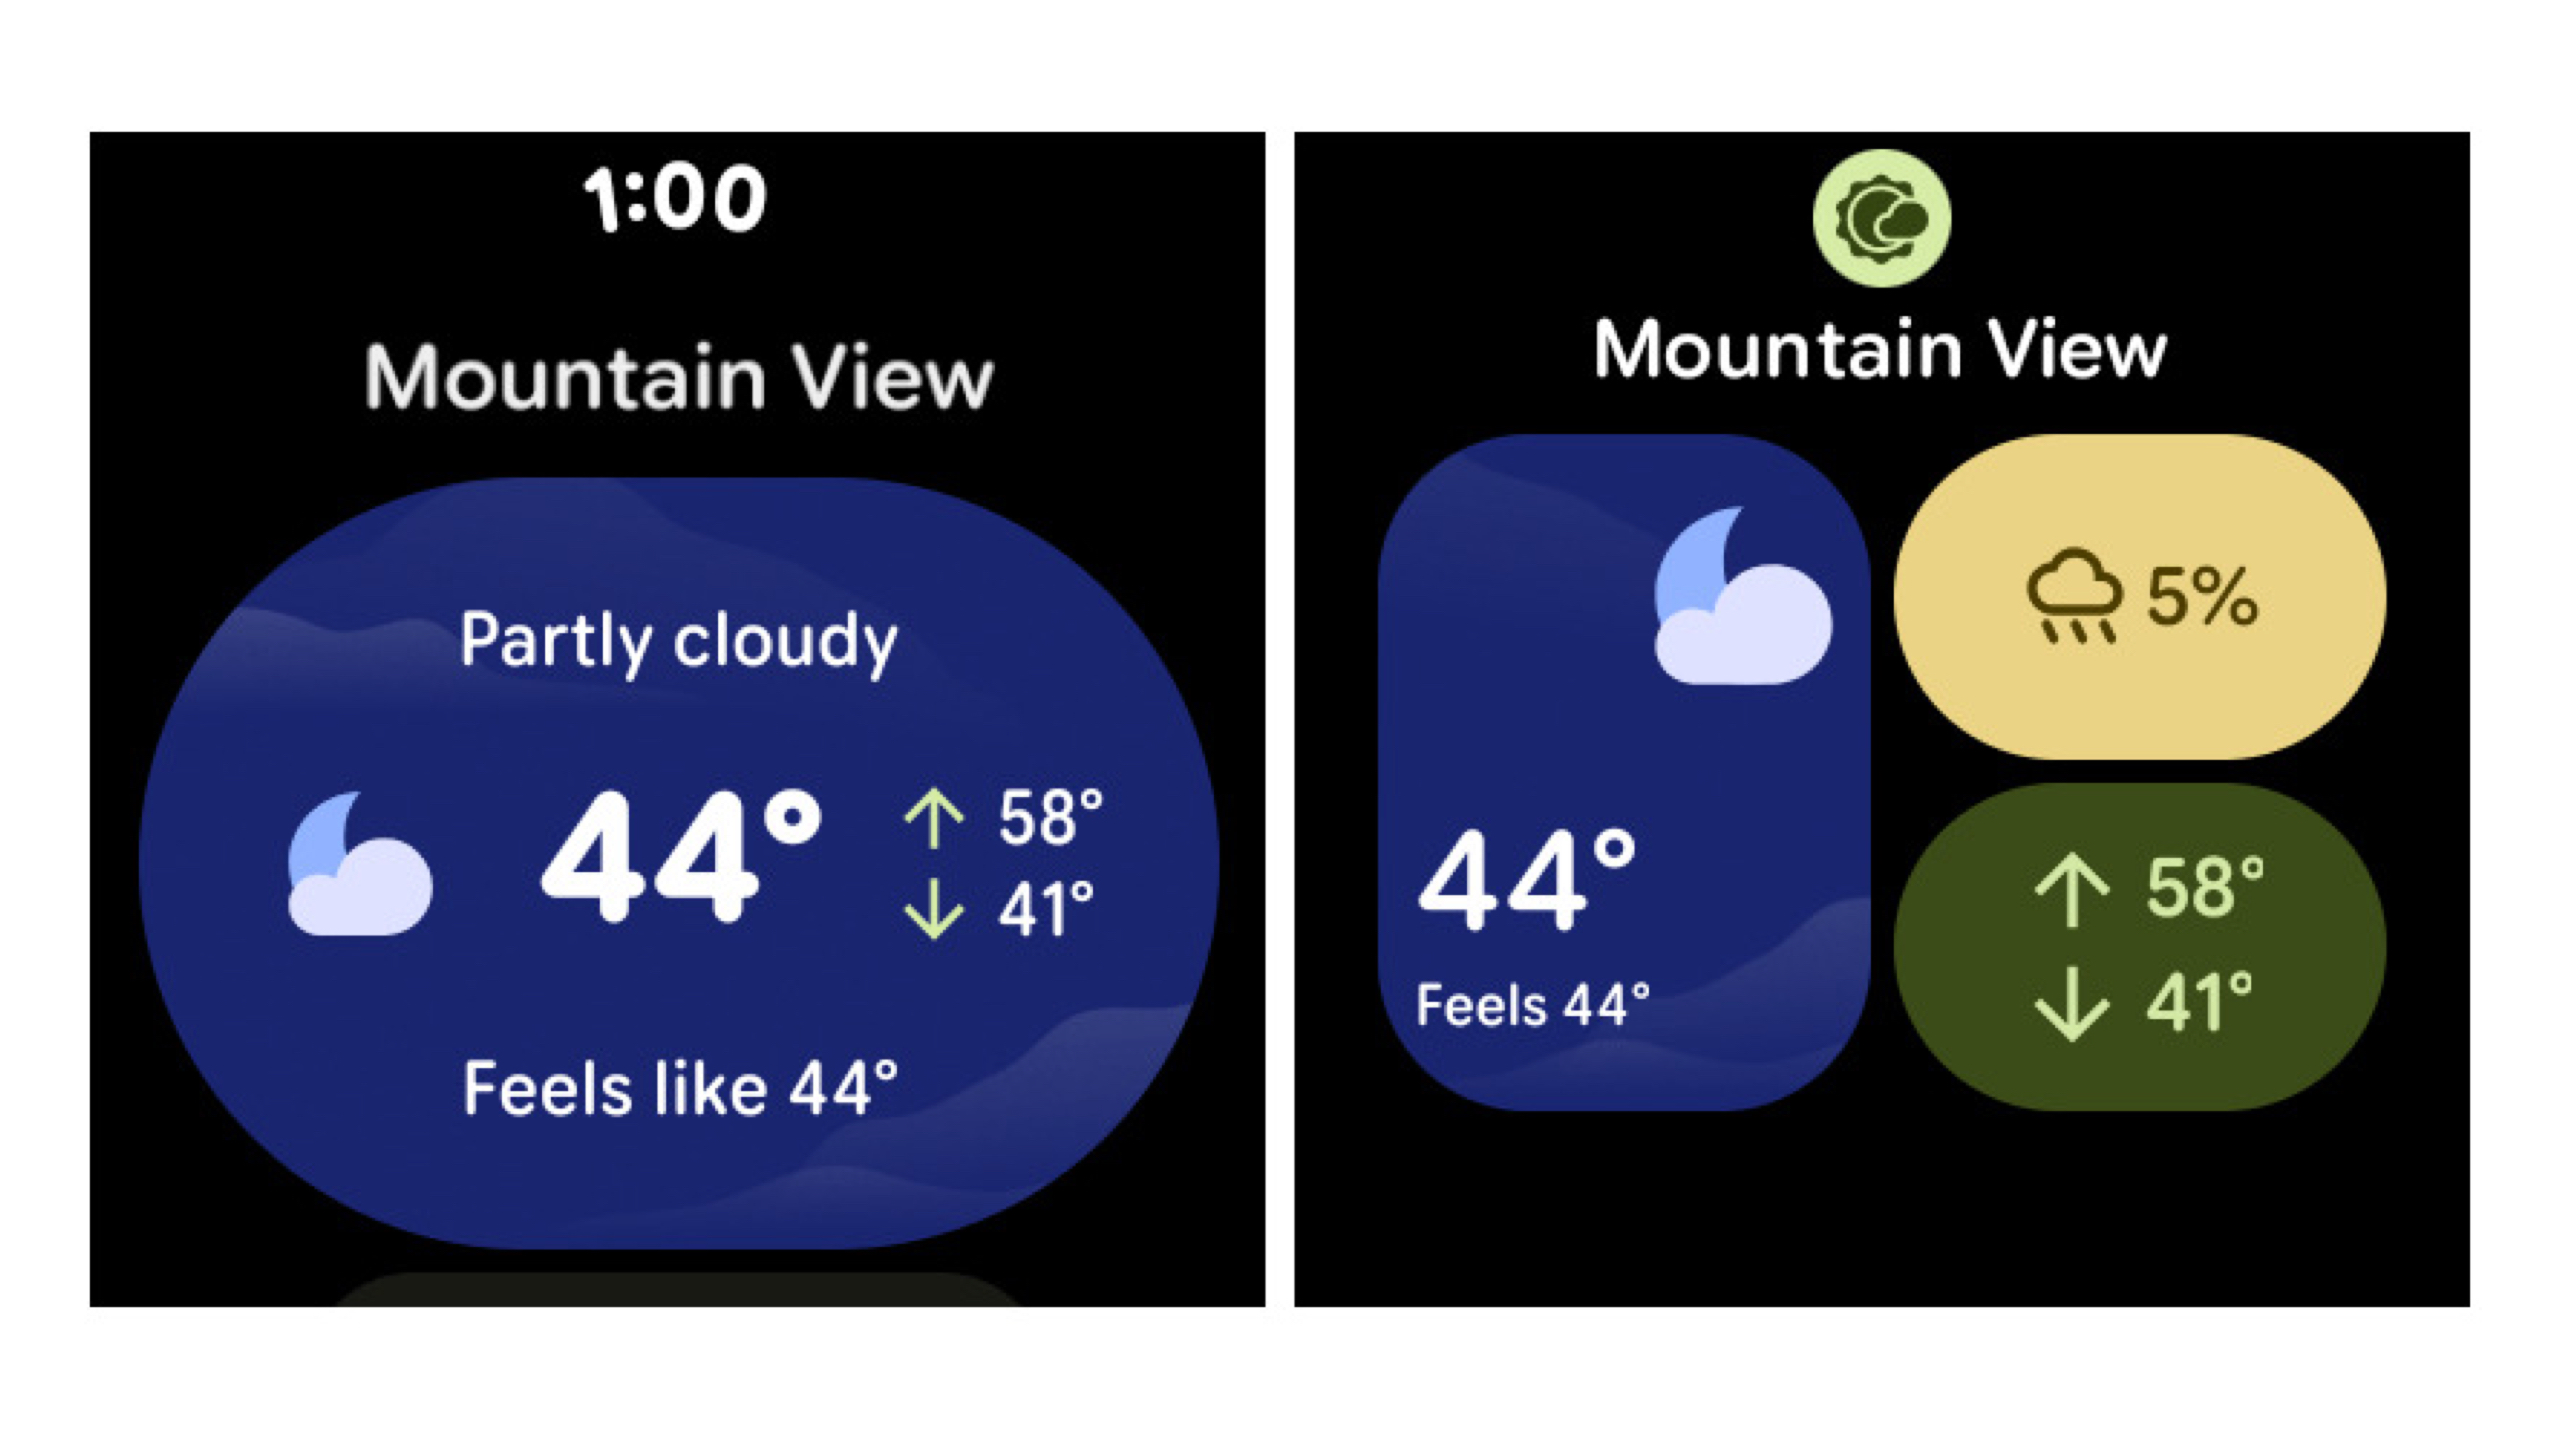Tap the Partly cloudy condition label
Screen dimensions: 2560x1440
pos(678,640)
